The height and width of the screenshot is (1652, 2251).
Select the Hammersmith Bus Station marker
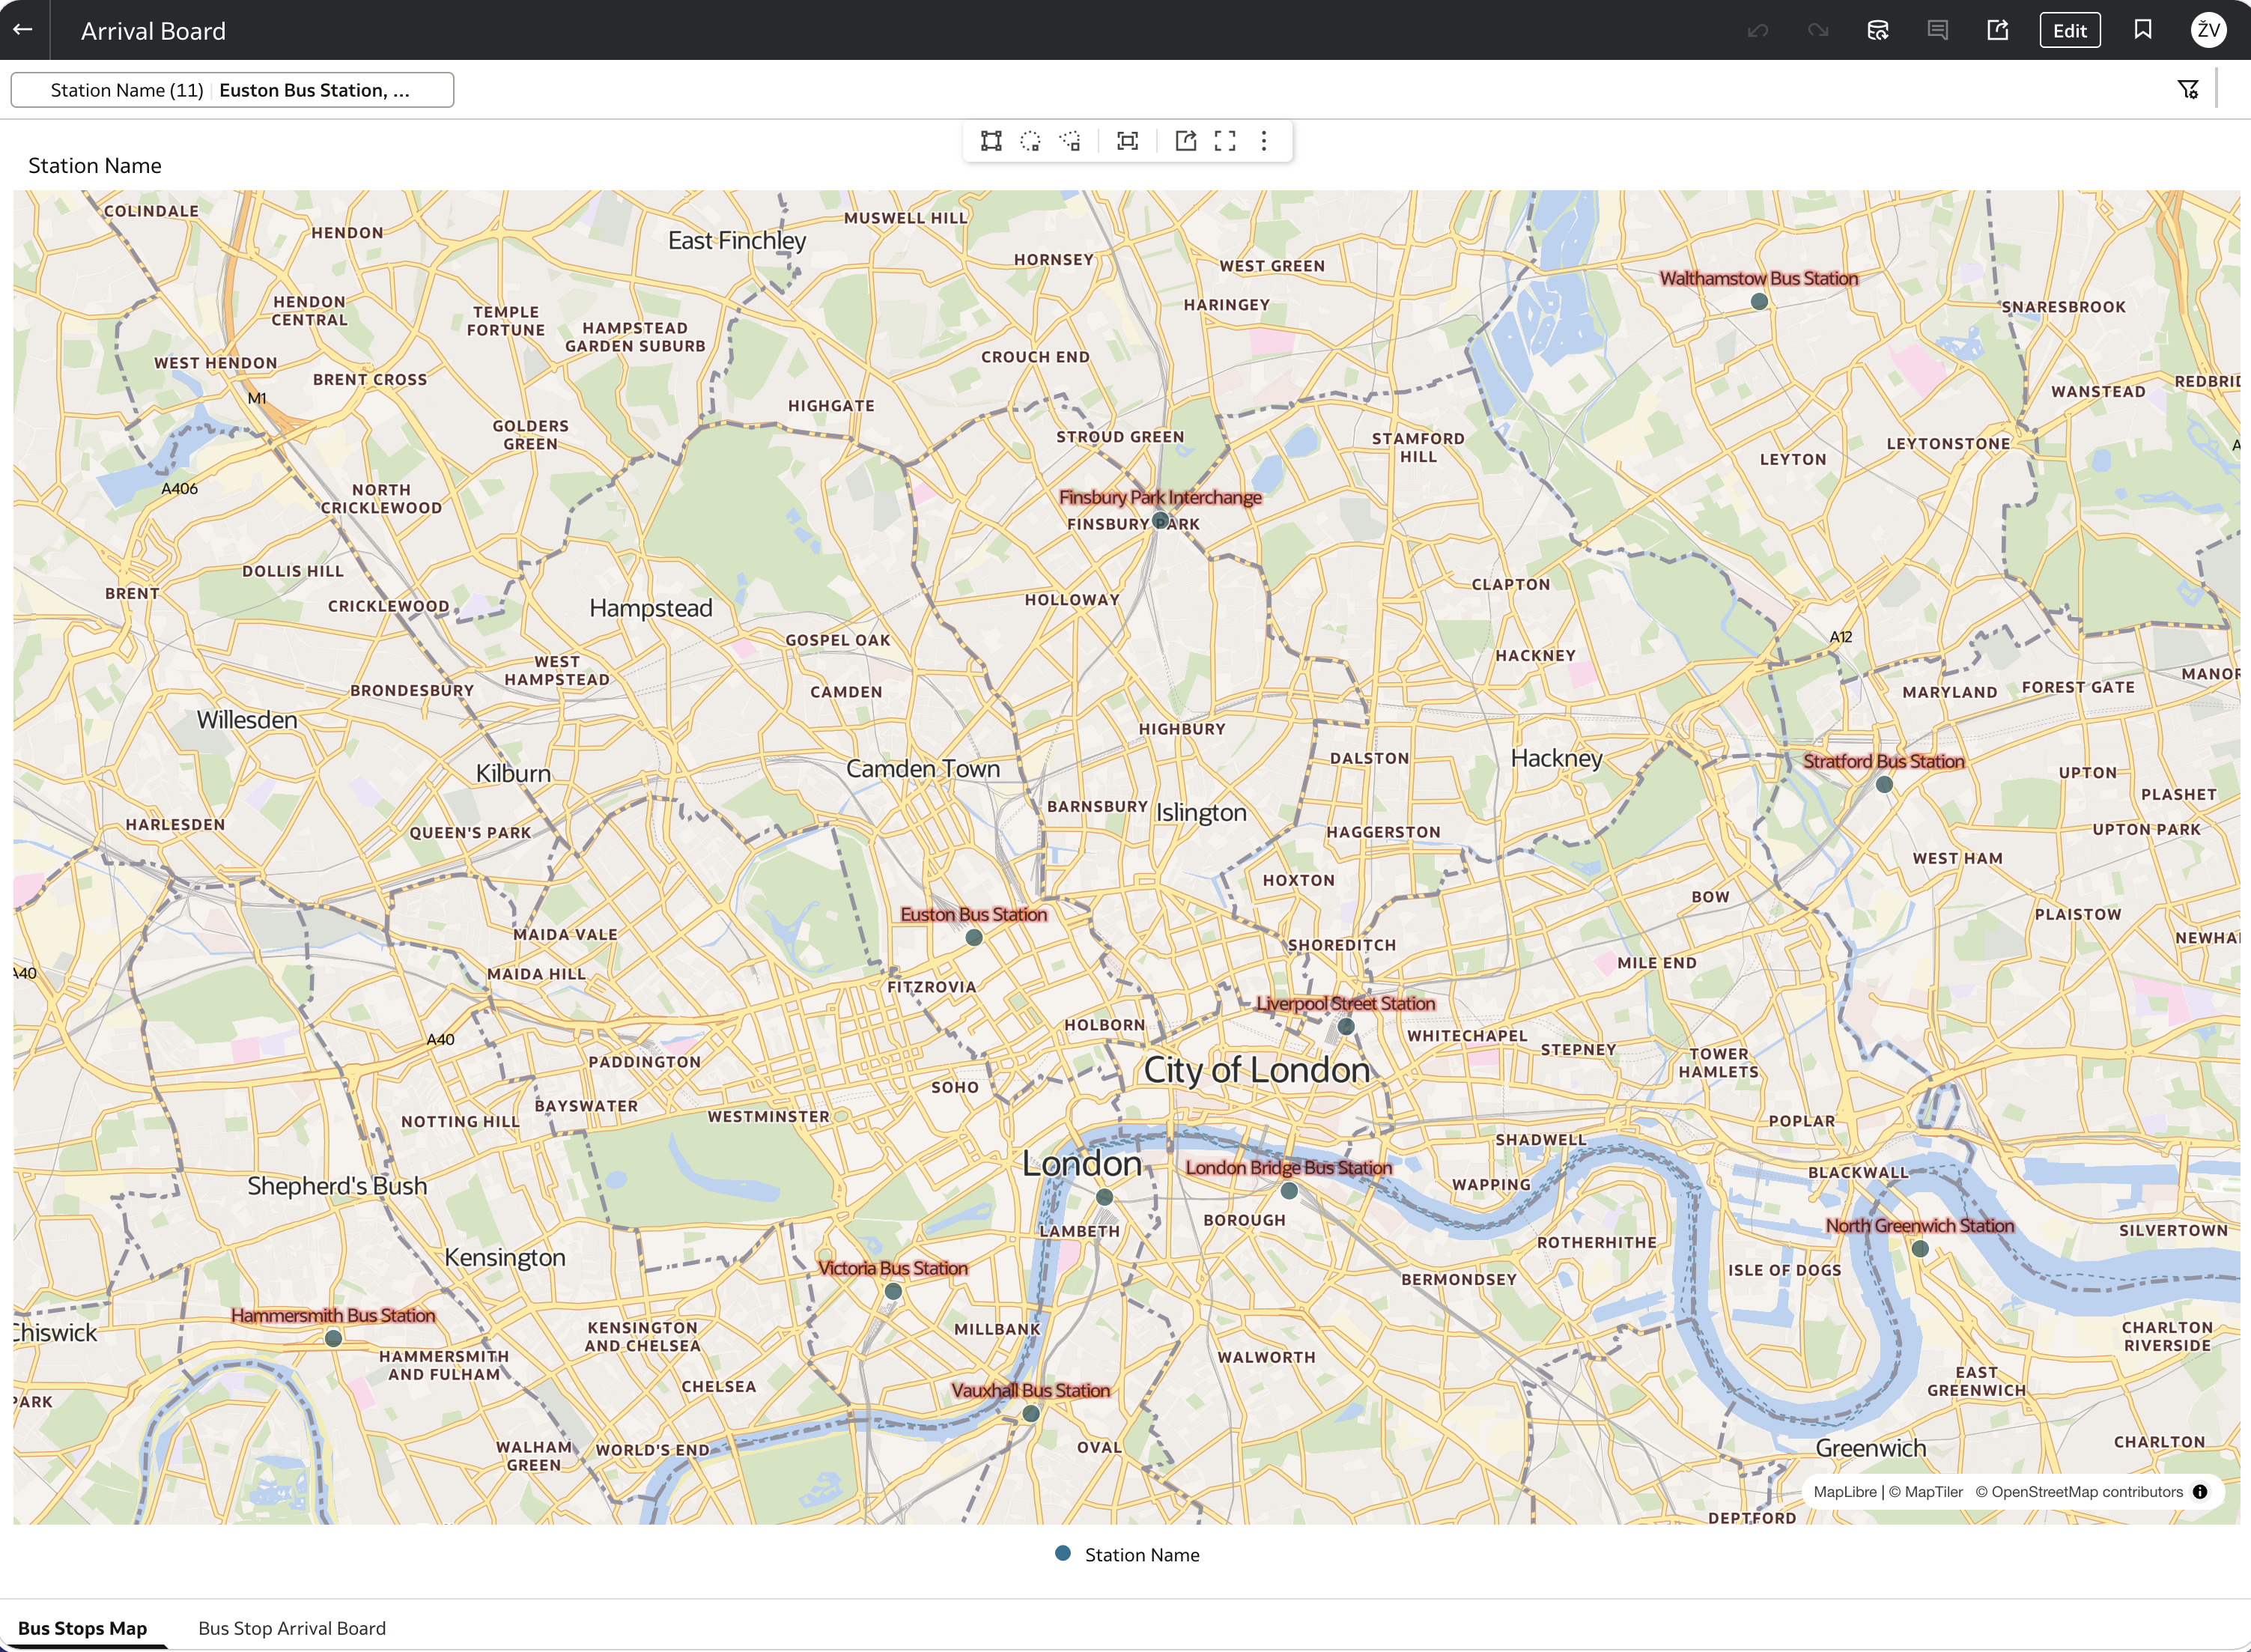coord(334,1339)
